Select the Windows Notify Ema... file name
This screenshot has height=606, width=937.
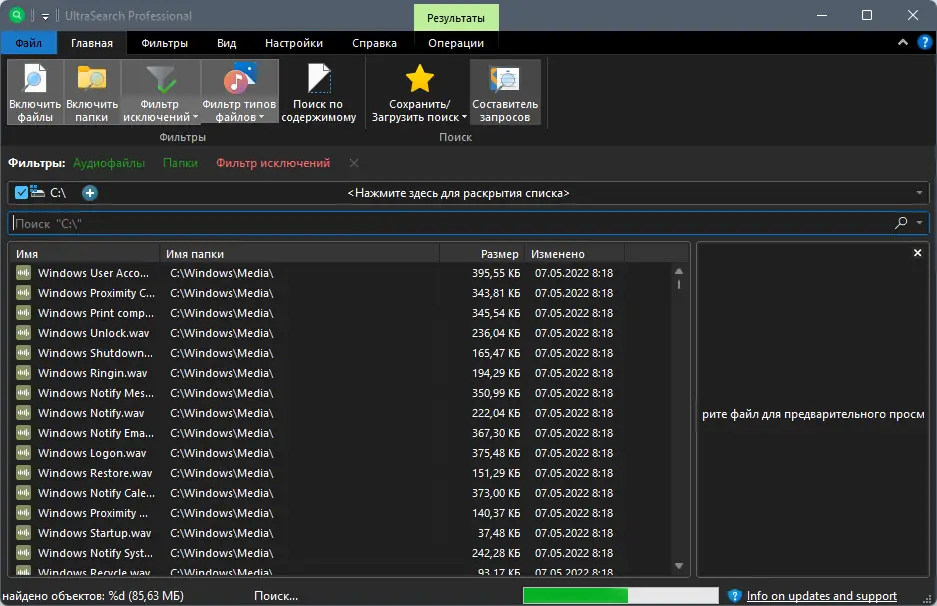(96, 433)
